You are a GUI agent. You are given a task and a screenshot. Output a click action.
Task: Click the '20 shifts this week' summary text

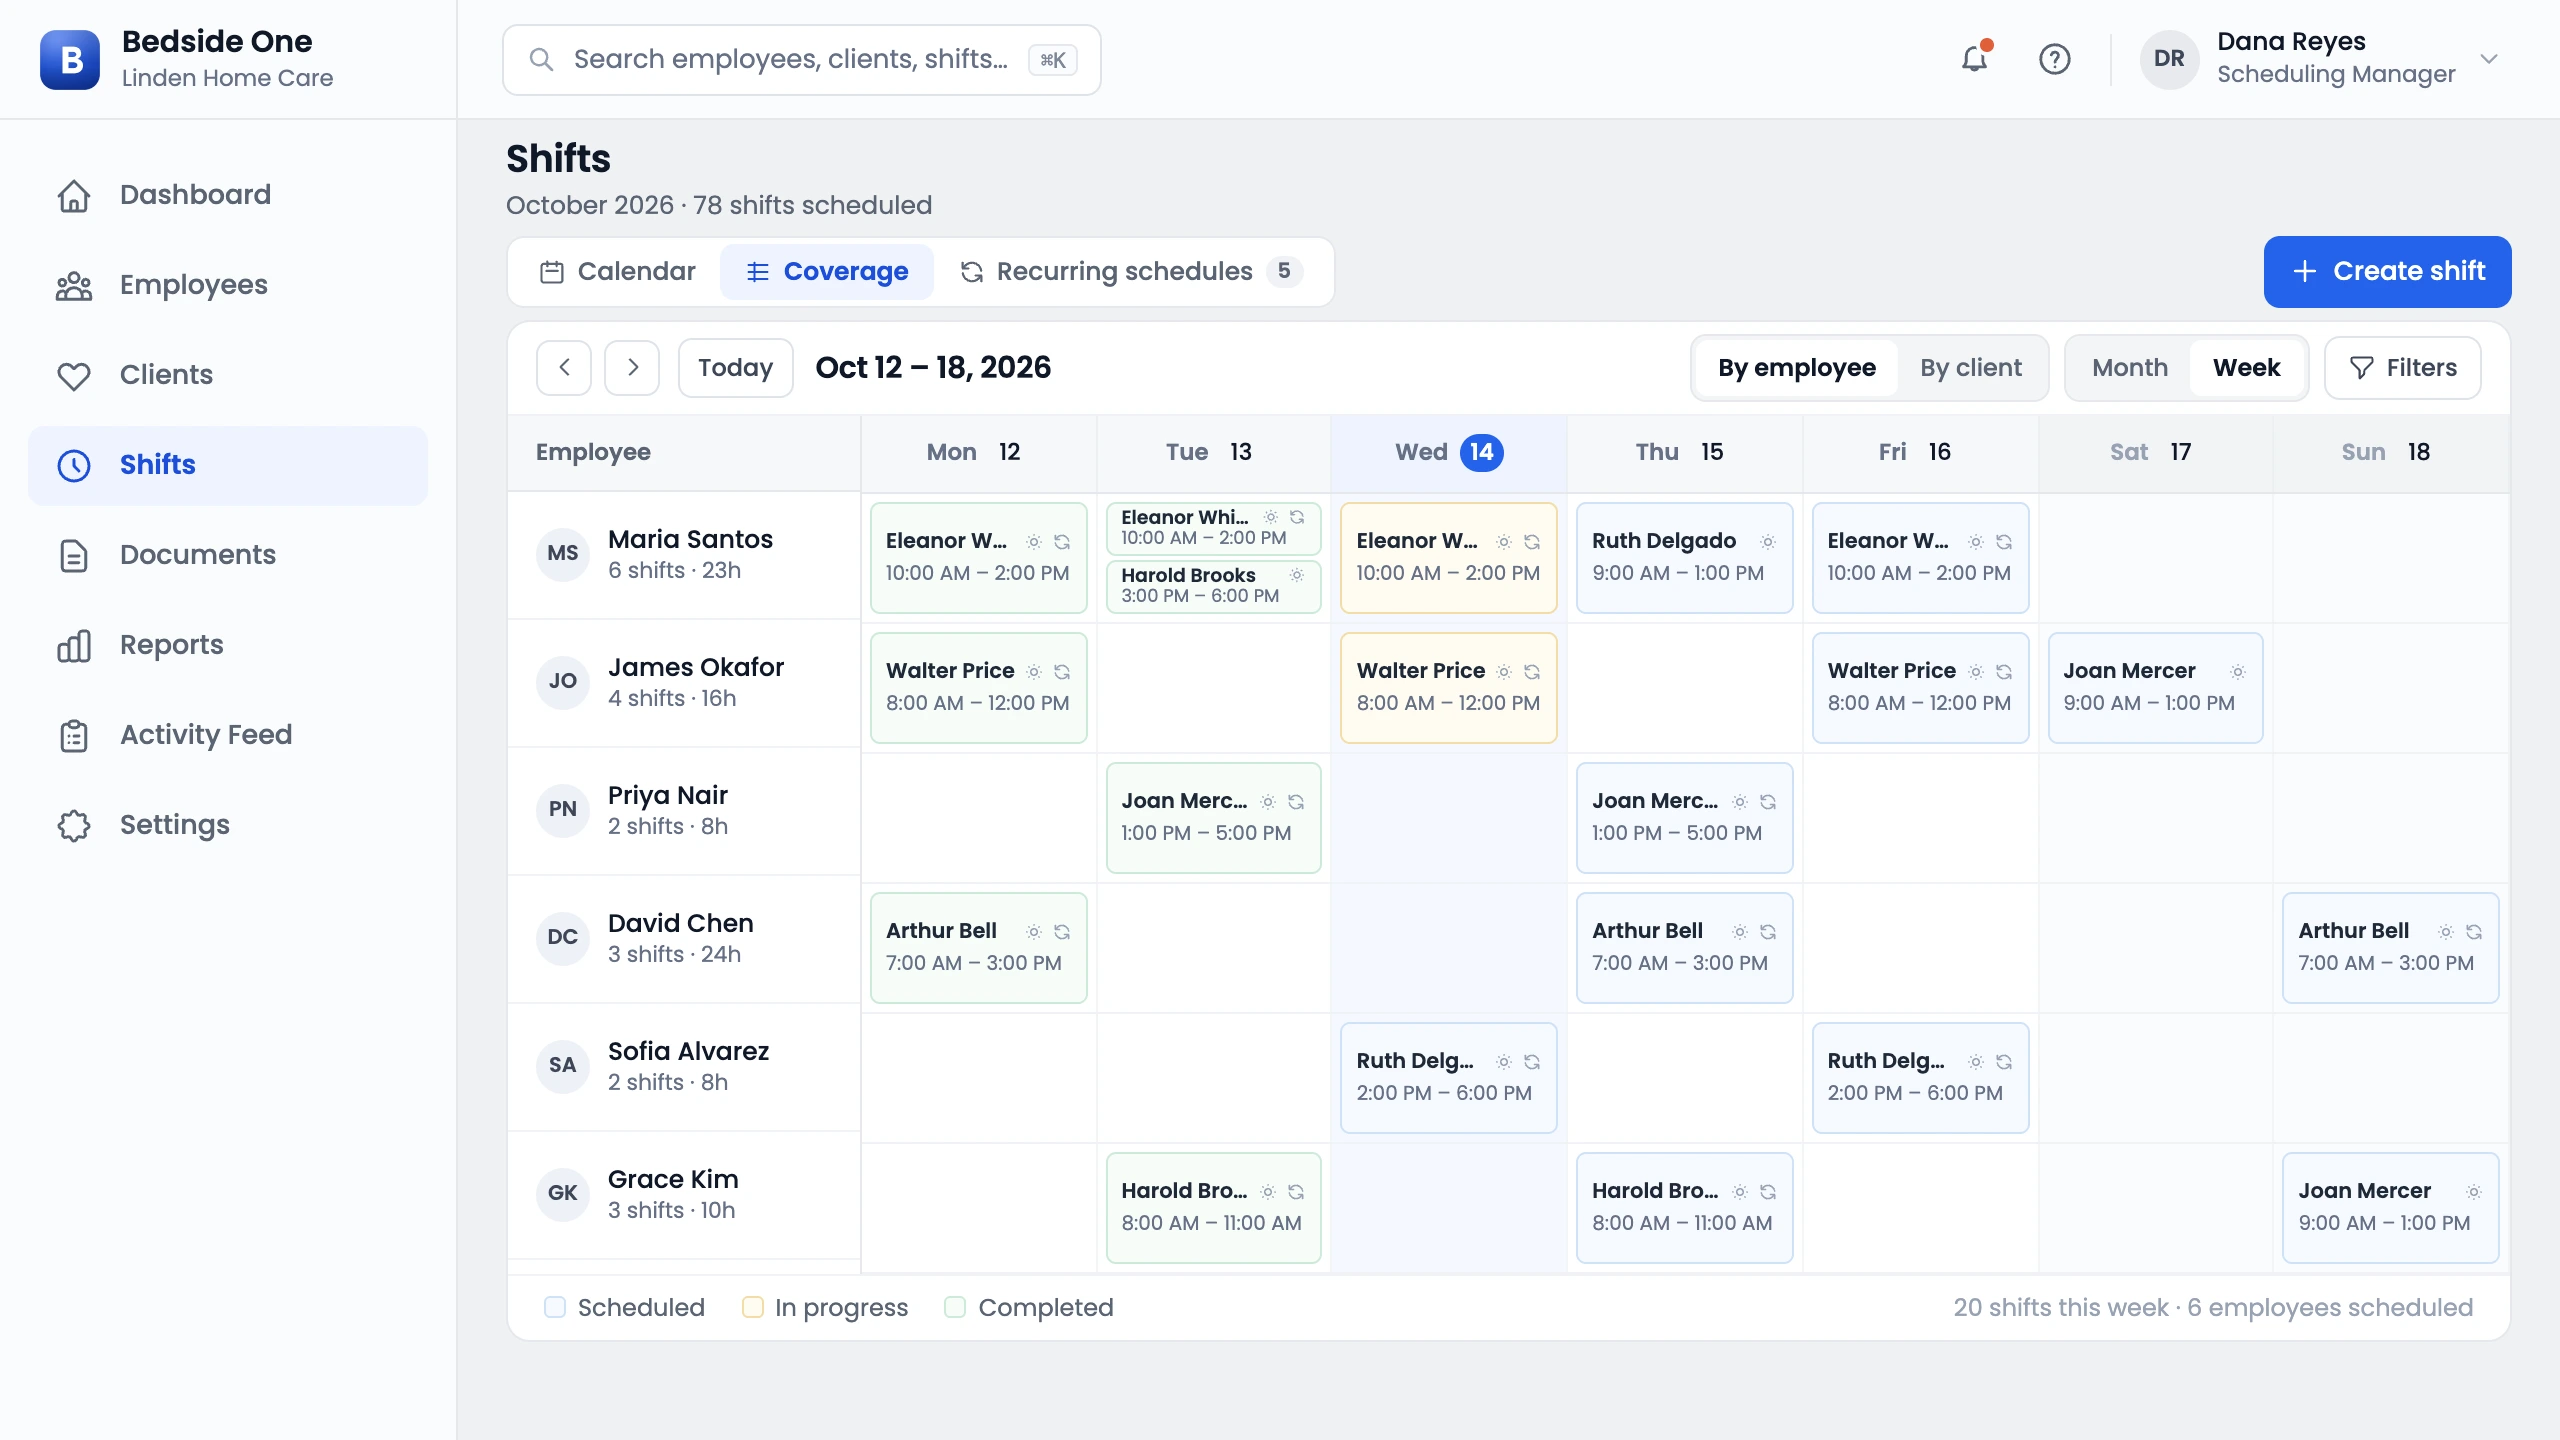(2060, 1307)
